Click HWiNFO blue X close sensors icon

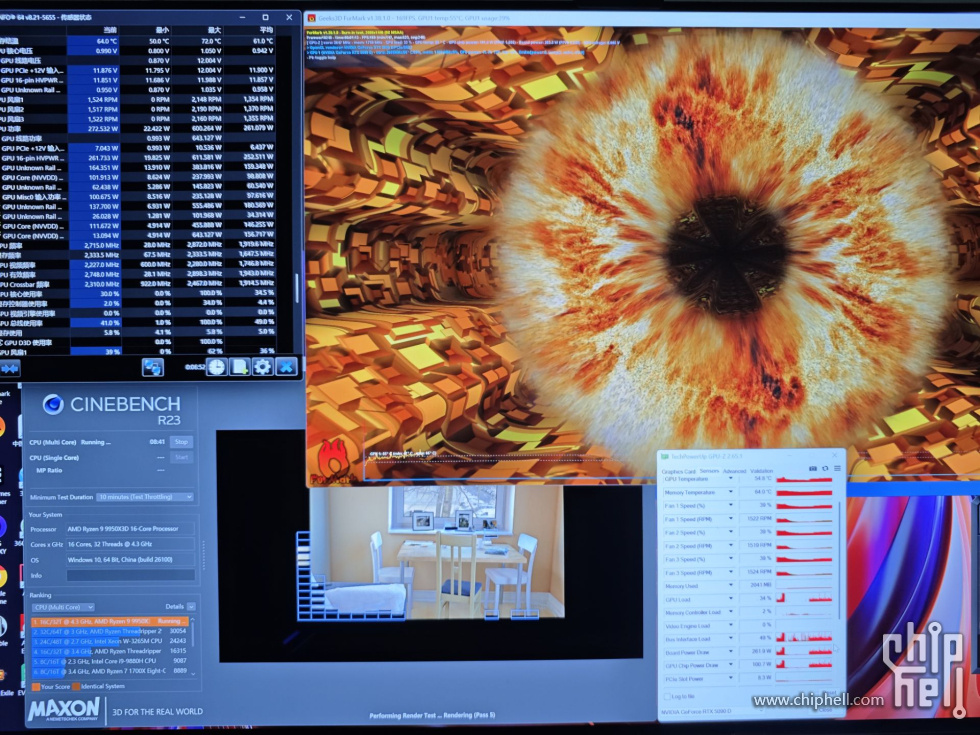[x=286, y=367]
